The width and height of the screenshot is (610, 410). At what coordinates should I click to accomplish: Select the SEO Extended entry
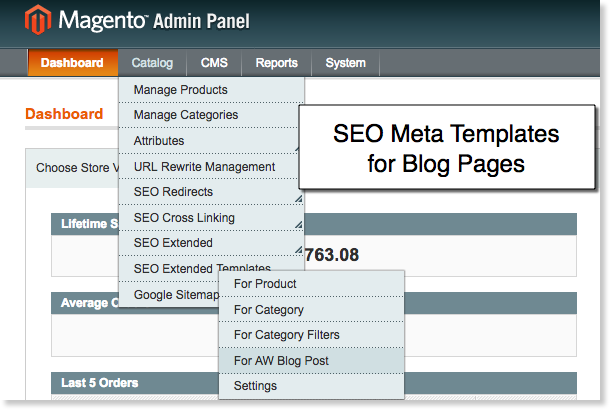[211, 243]
